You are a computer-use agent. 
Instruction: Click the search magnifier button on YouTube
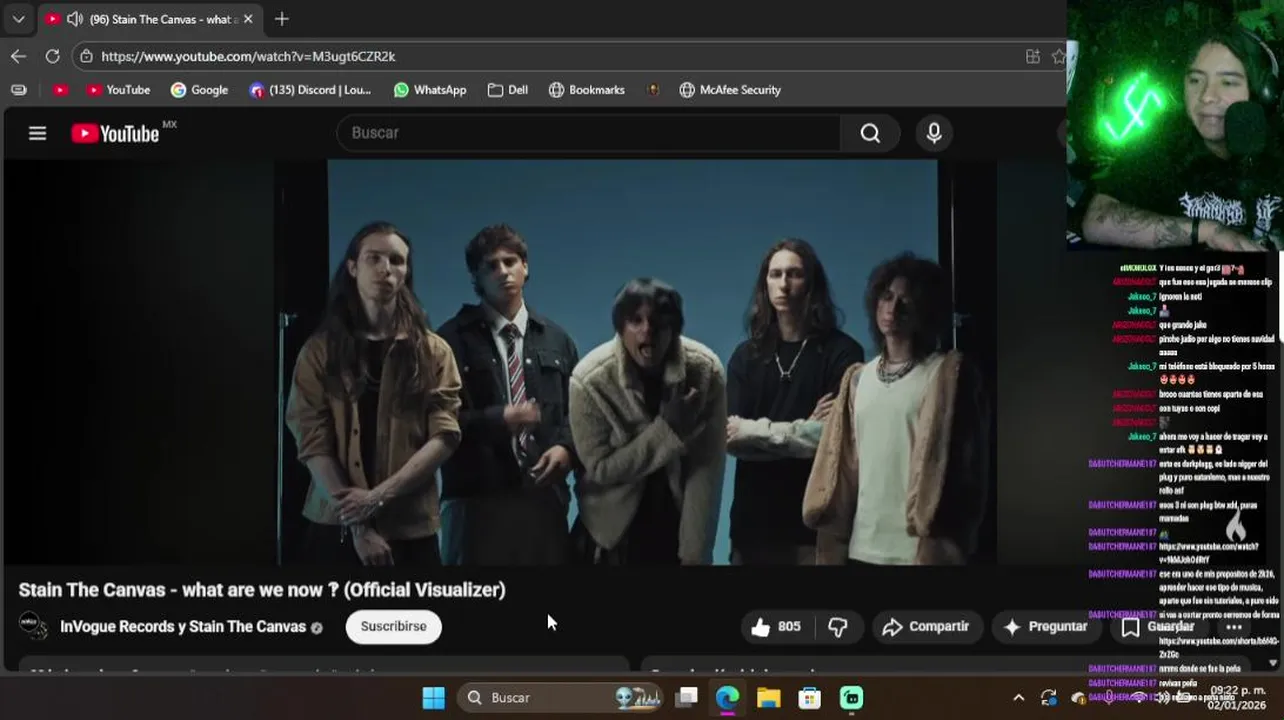[x=870, y=133]
